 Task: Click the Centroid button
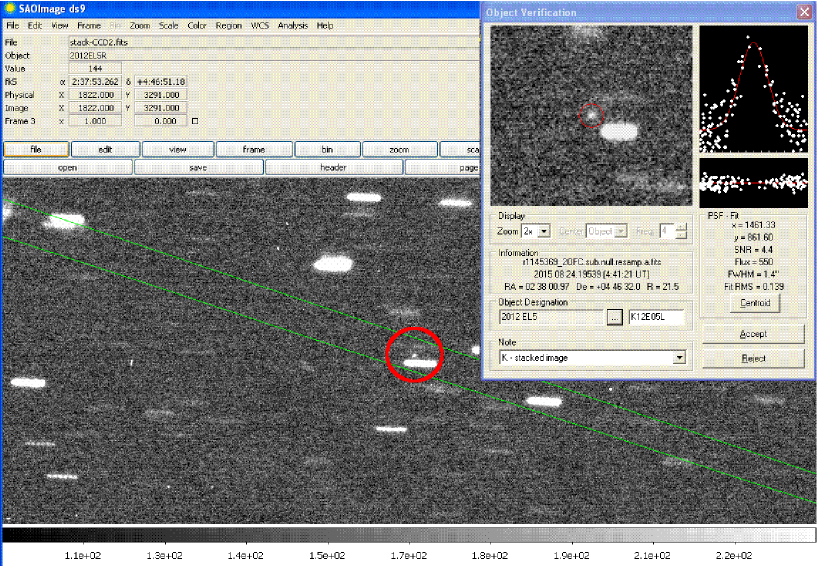753,302
